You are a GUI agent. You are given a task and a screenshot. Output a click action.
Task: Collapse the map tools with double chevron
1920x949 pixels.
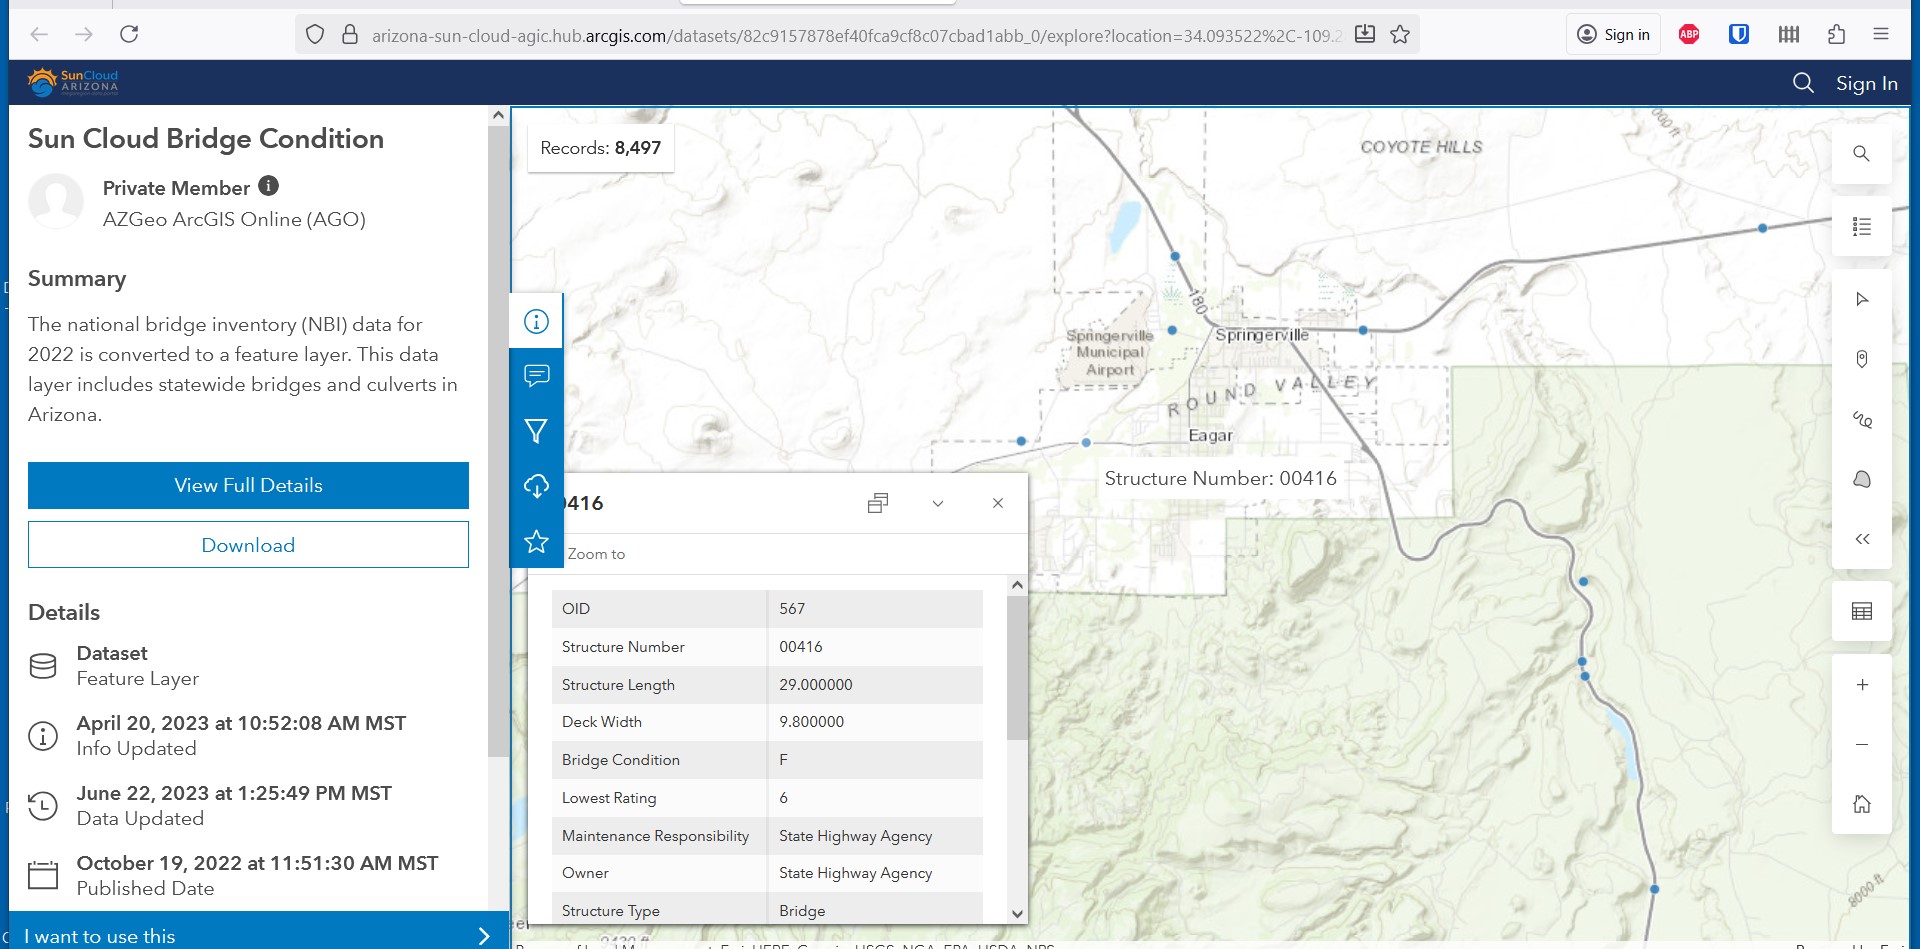point(1861,539)
